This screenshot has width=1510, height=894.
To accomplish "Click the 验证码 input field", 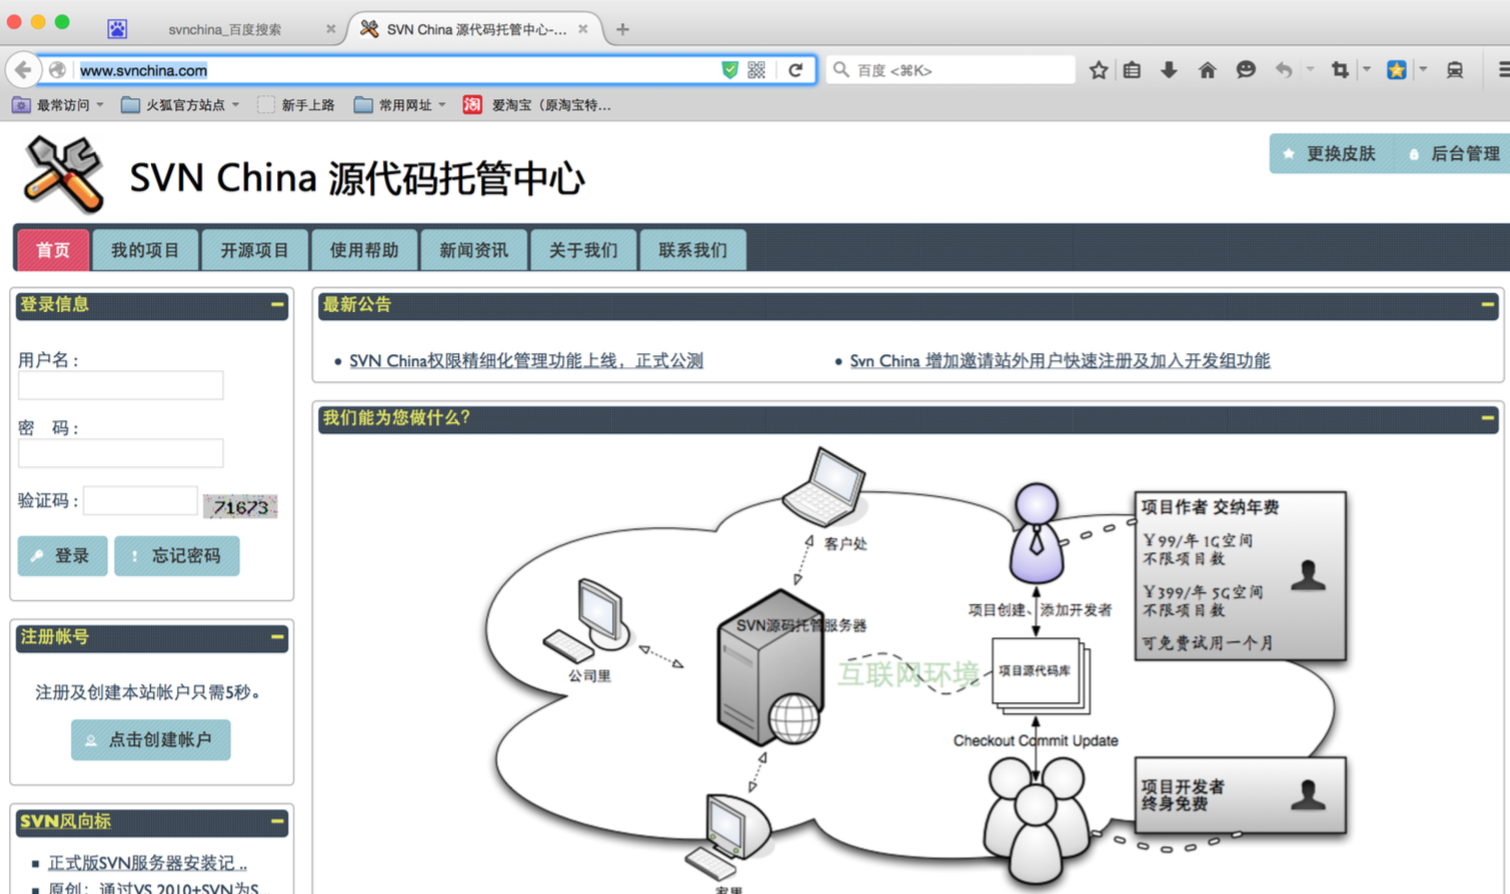I will click(x=140, y=500).
